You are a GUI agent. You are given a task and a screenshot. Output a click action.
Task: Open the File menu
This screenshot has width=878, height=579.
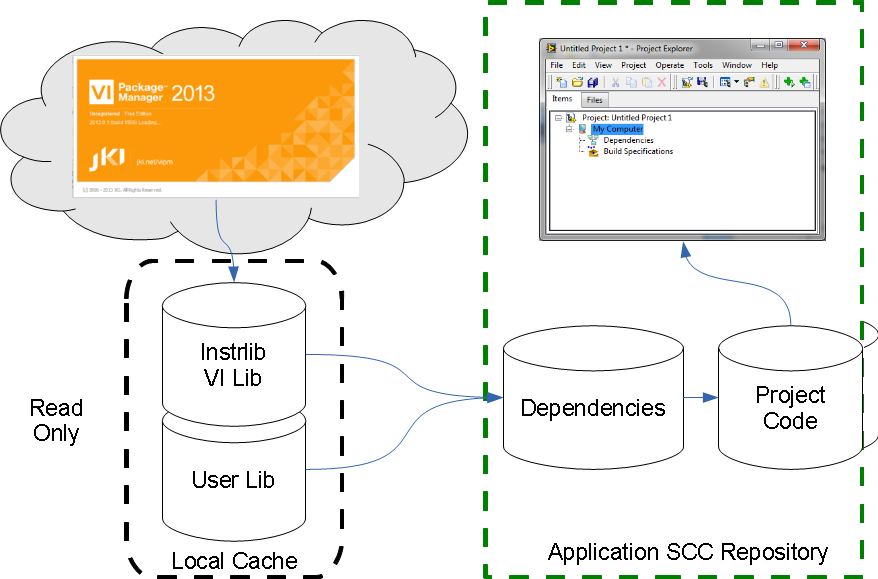pos(557,65)
